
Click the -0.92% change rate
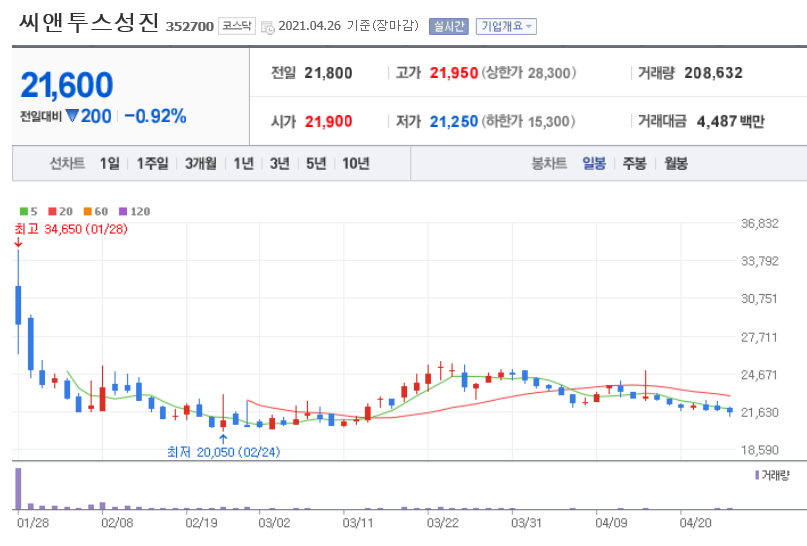point(155,116)
